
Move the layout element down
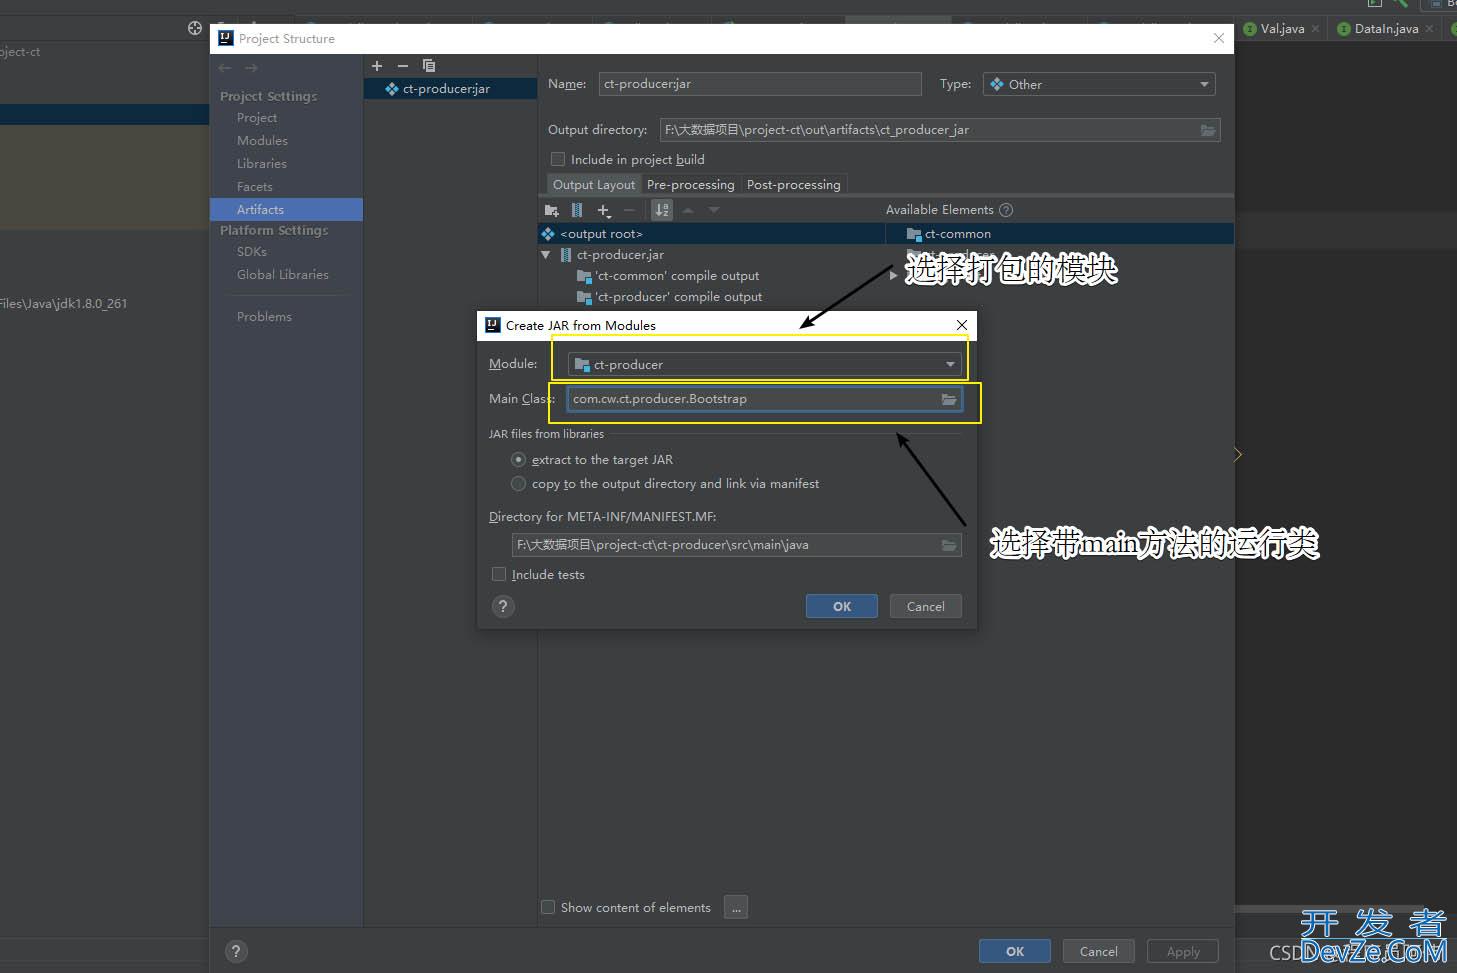click(x=714, y=210)
